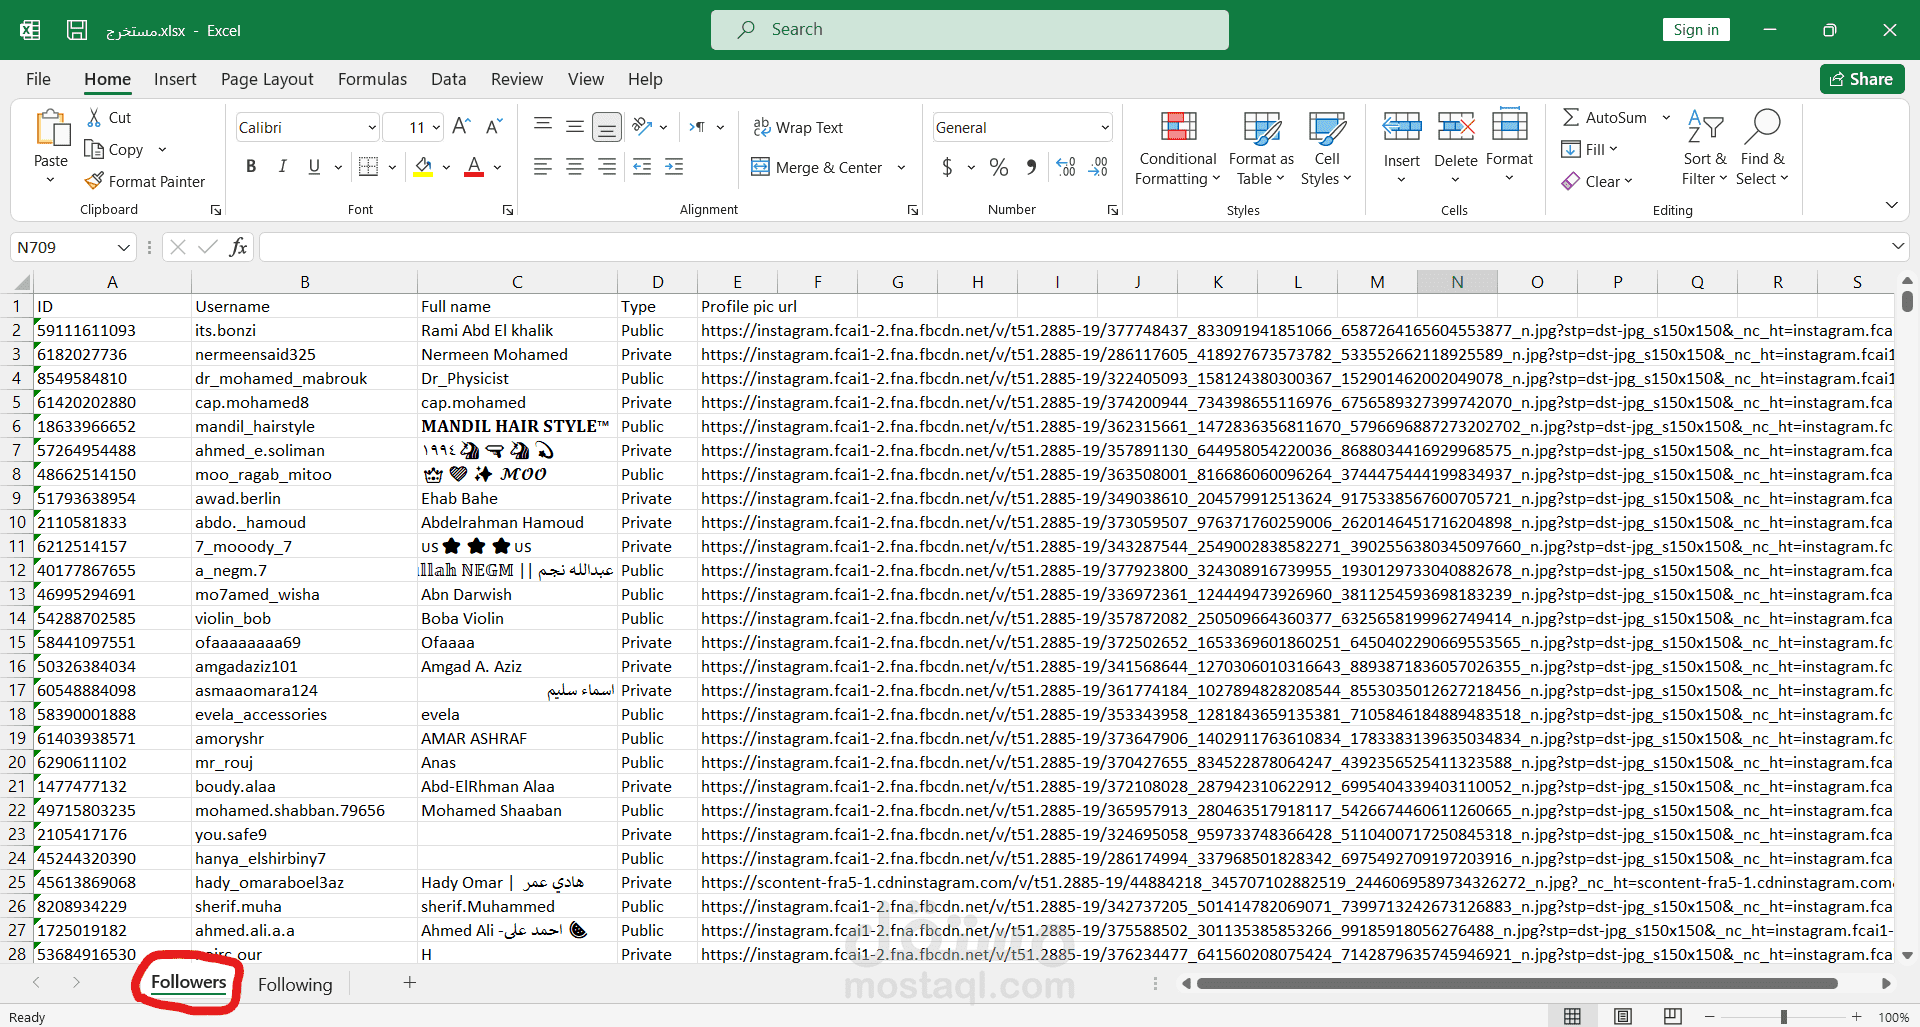1920x1027 pixels.
Task: Switch to the Page Layout tab
Action: pos(267,79)
